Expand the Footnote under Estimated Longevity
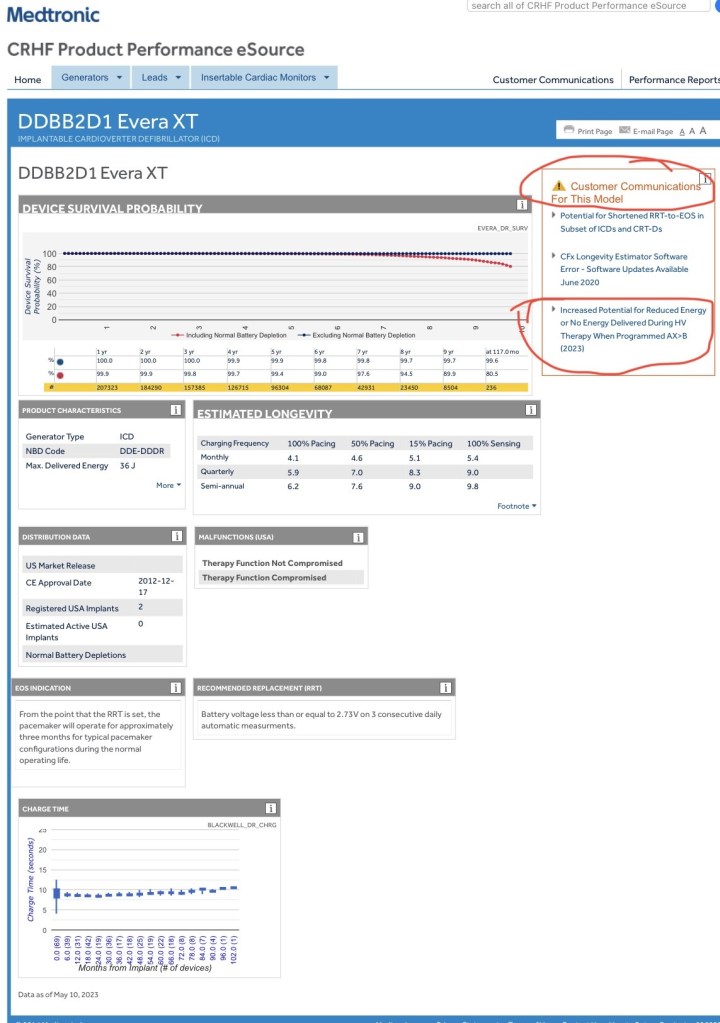The image size is (720, 1023). pyautogui.click(x=517, y=506)
